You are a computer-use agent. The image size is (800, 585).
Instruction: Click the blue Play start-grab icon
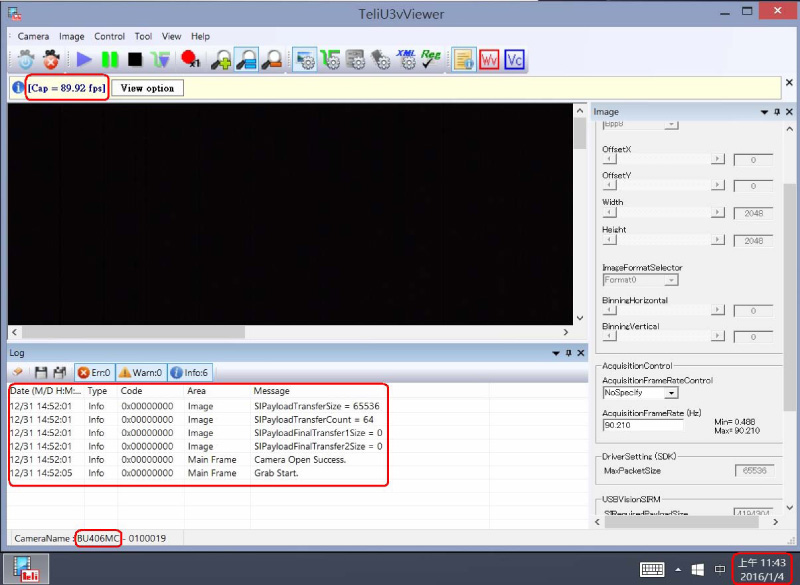[x=84, y=60]
